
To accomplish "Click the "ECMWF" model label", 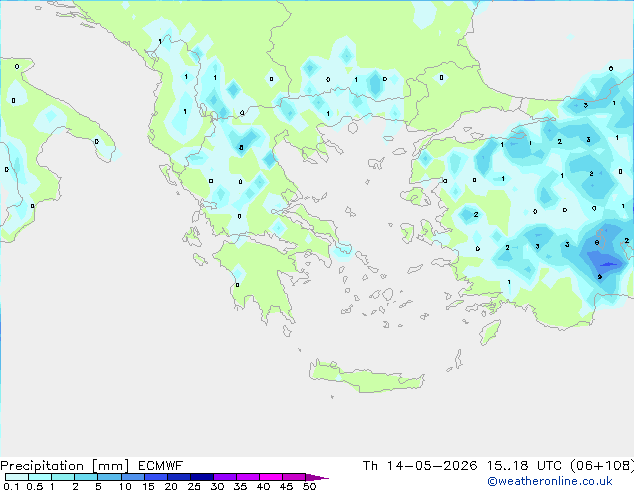I will [x=161, y=466].
